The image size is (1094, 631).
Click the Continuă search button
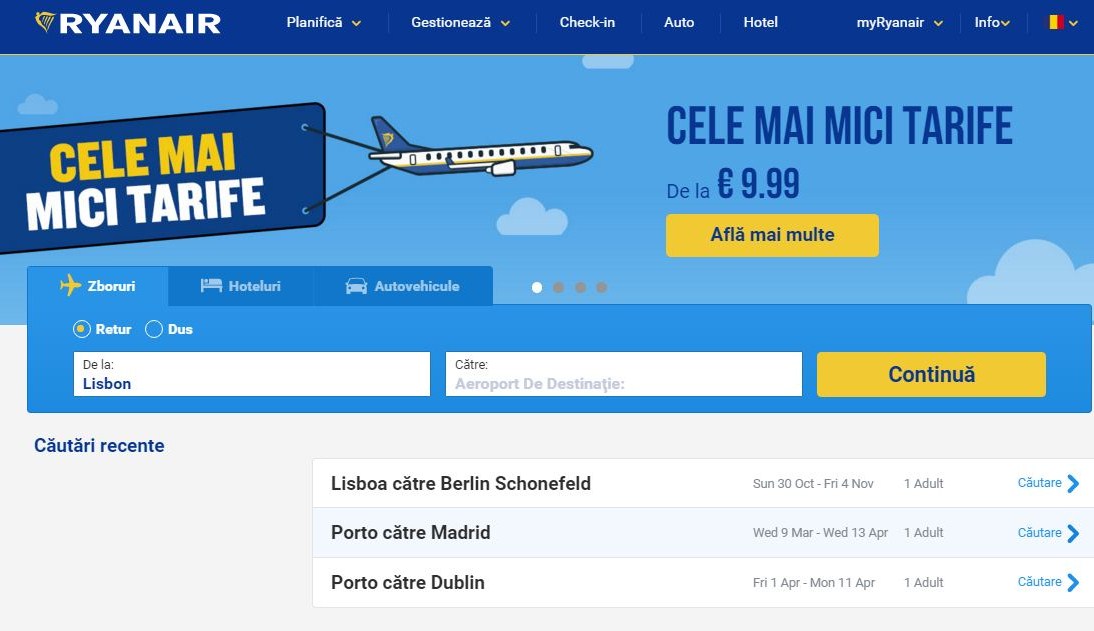tap(930, 374)
